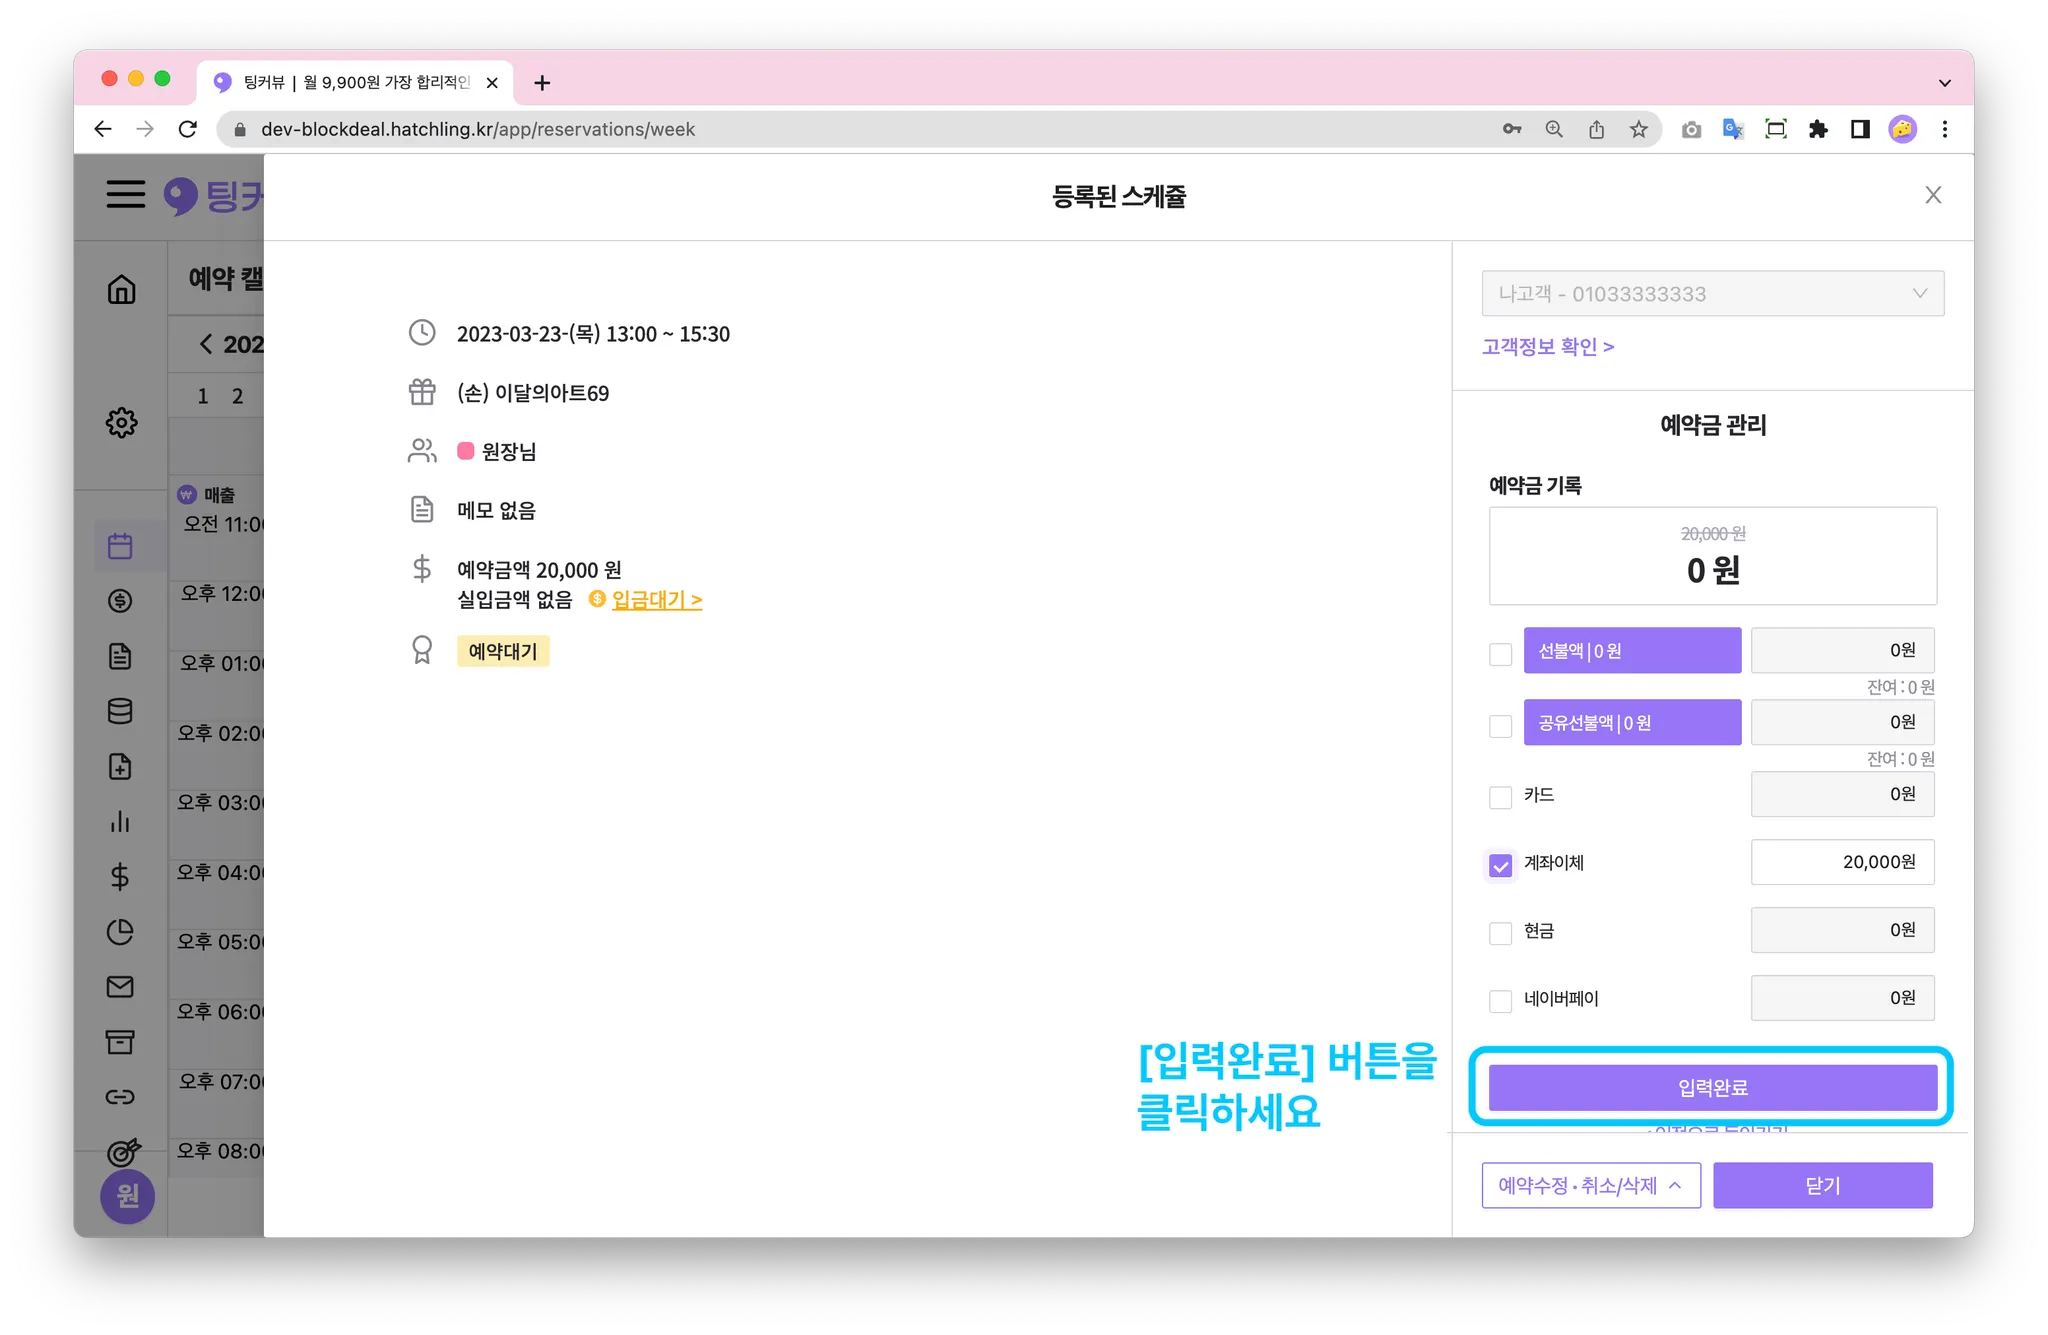Click the 입금대기 link

tap(656, 600)
